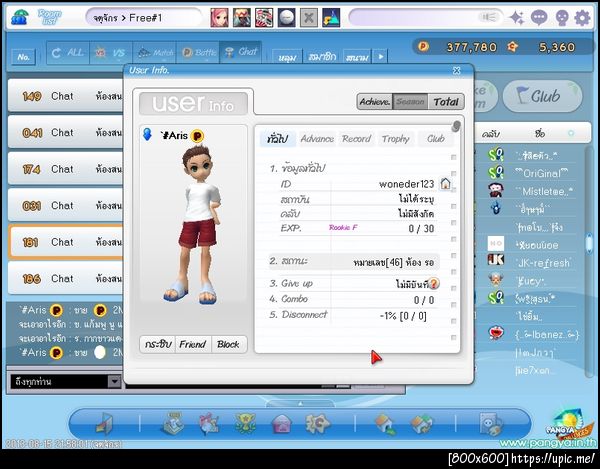Open the puzzle piece icon in bottom bar
The image size is (600, 469).
317,423
